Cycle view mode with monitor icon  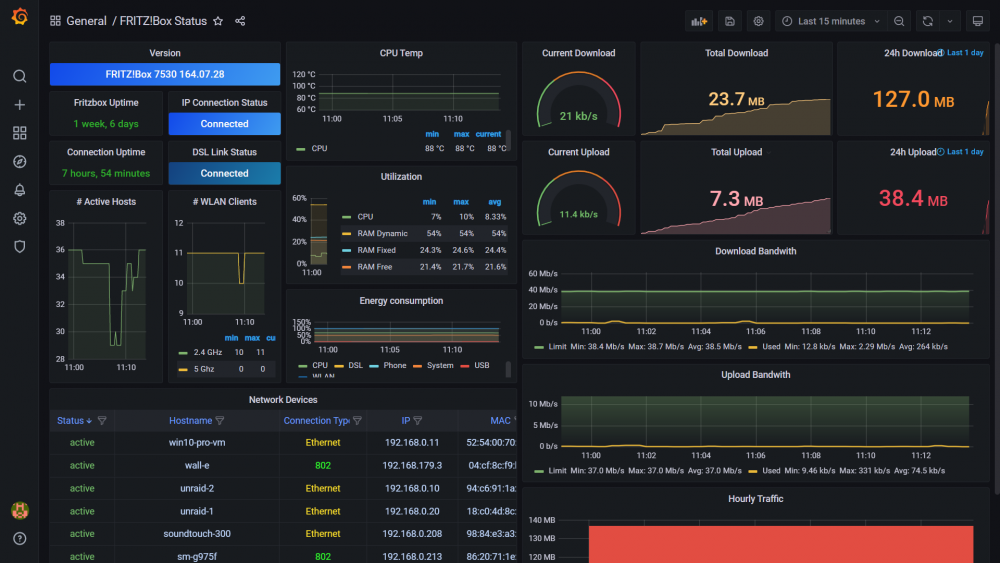click(x=978, y=21)
